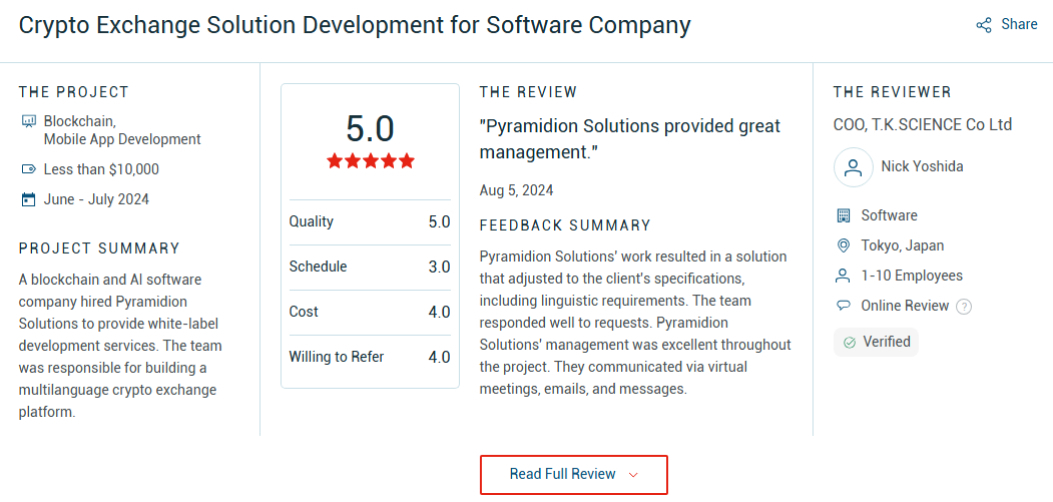Click the five red stars rating

click(370, 161)
